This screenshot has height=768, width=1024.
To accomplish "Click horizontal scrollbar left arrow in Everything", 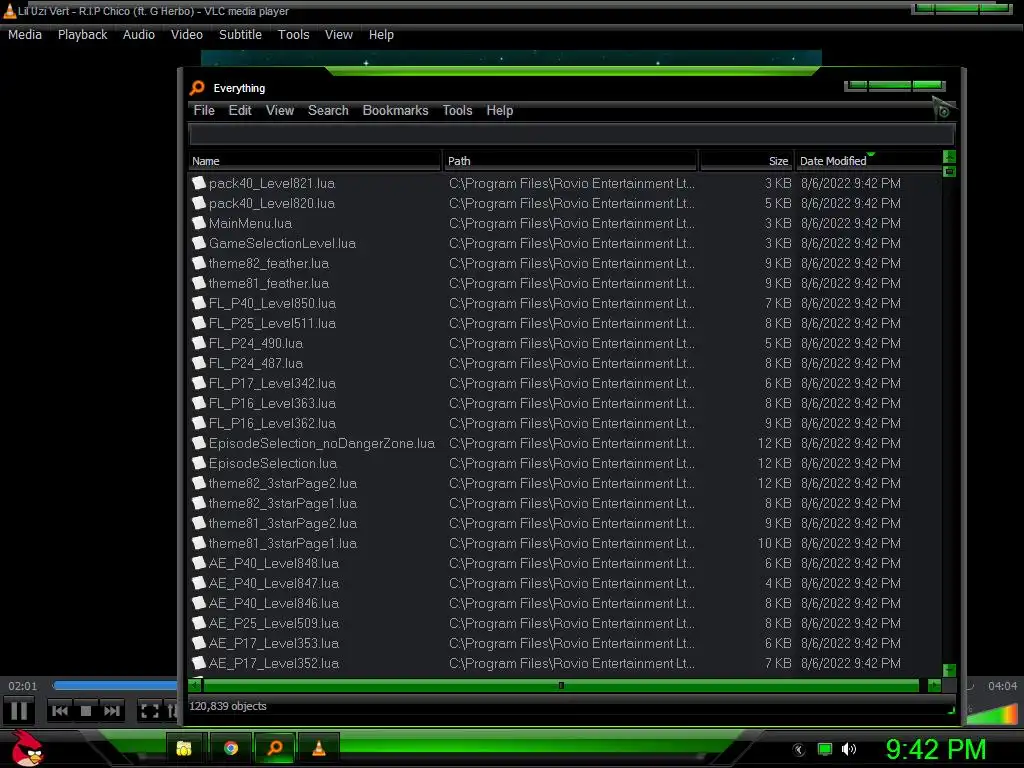I will pos(195,685).
